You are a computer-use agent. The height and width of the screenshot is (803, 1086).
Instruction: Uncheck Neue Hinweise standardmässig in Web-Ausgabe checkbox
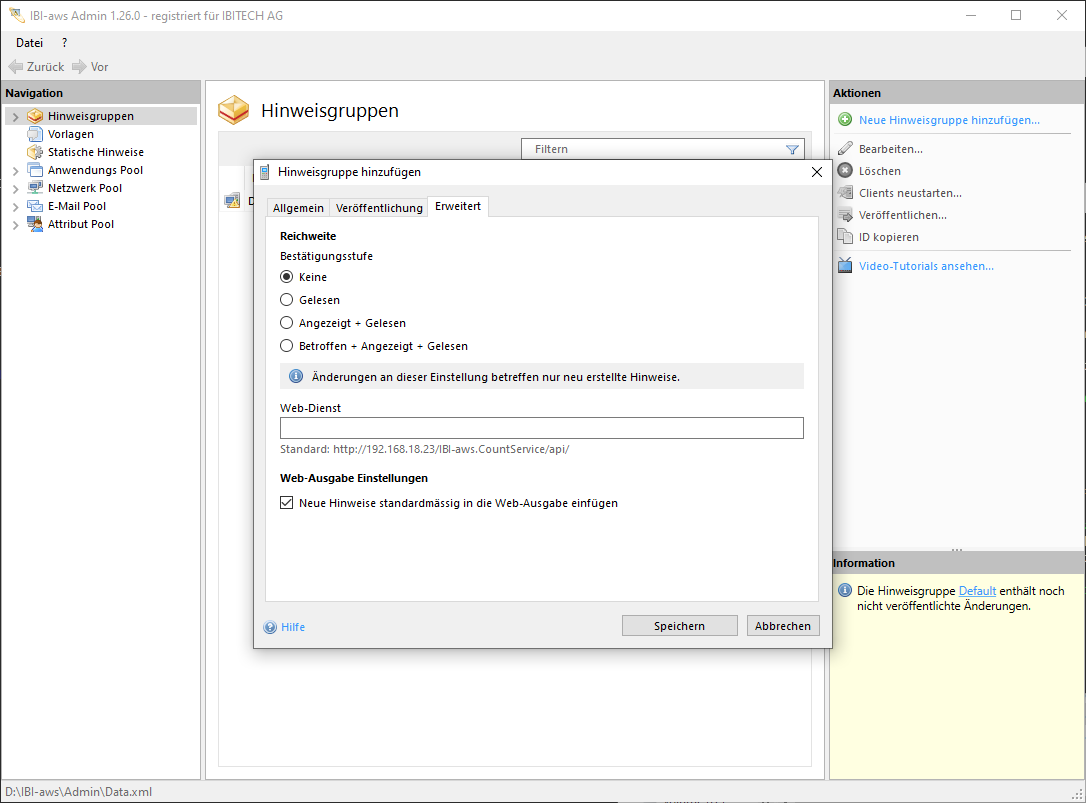[x=287, y=503]
